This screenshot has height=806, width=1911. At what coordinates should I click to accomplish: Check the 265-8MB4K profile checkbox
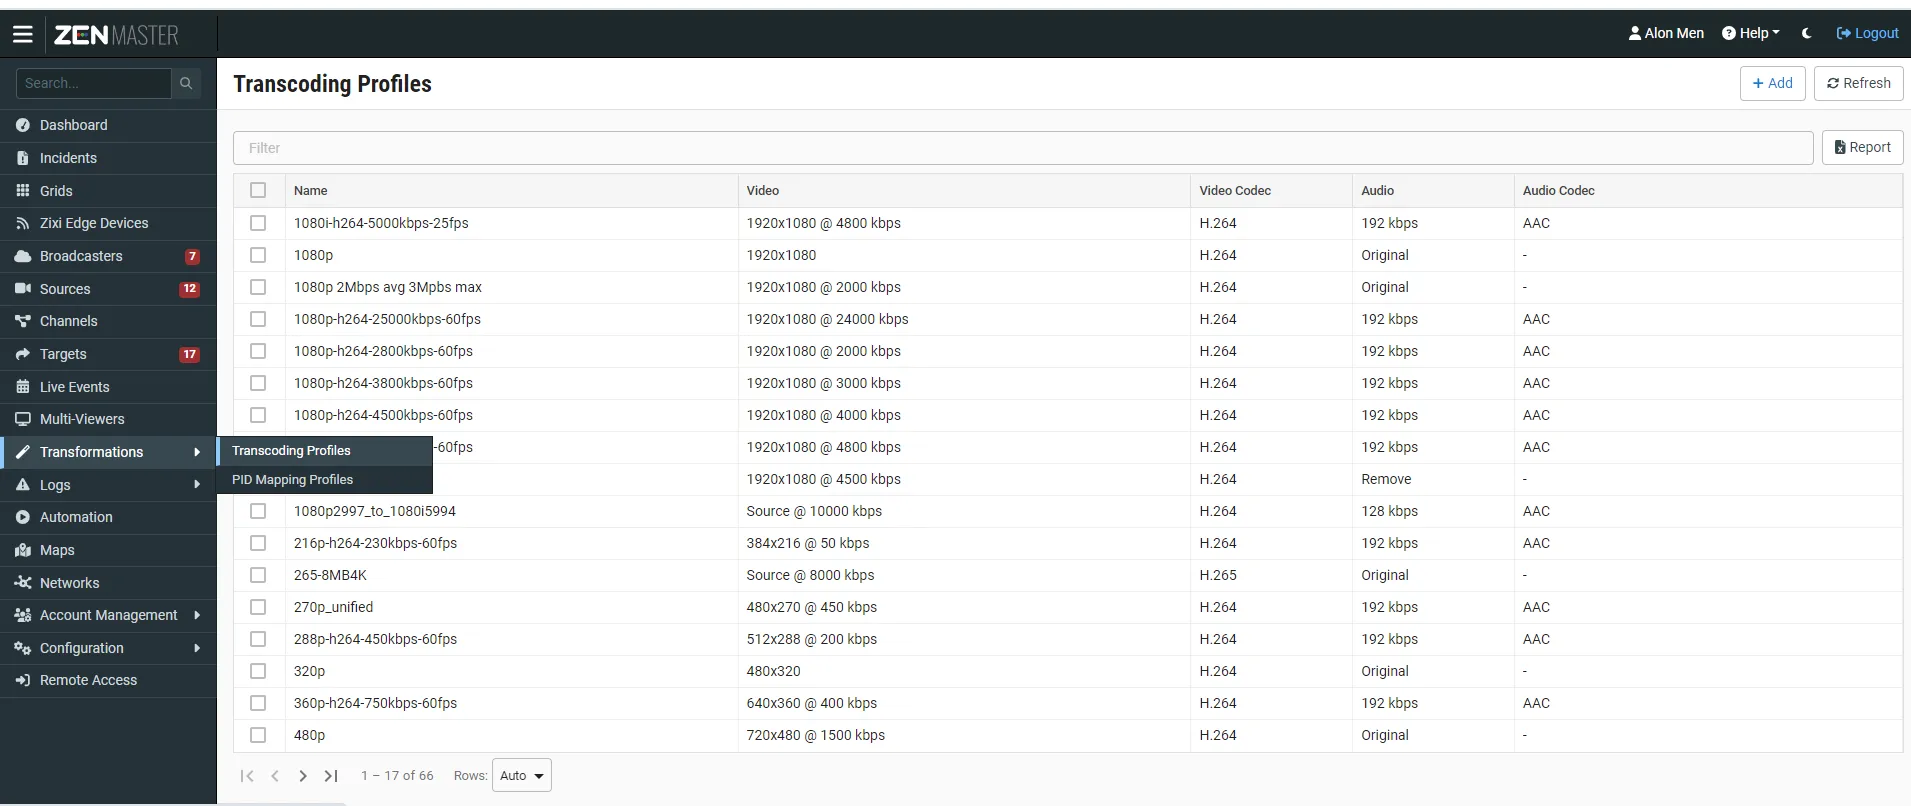258,575
